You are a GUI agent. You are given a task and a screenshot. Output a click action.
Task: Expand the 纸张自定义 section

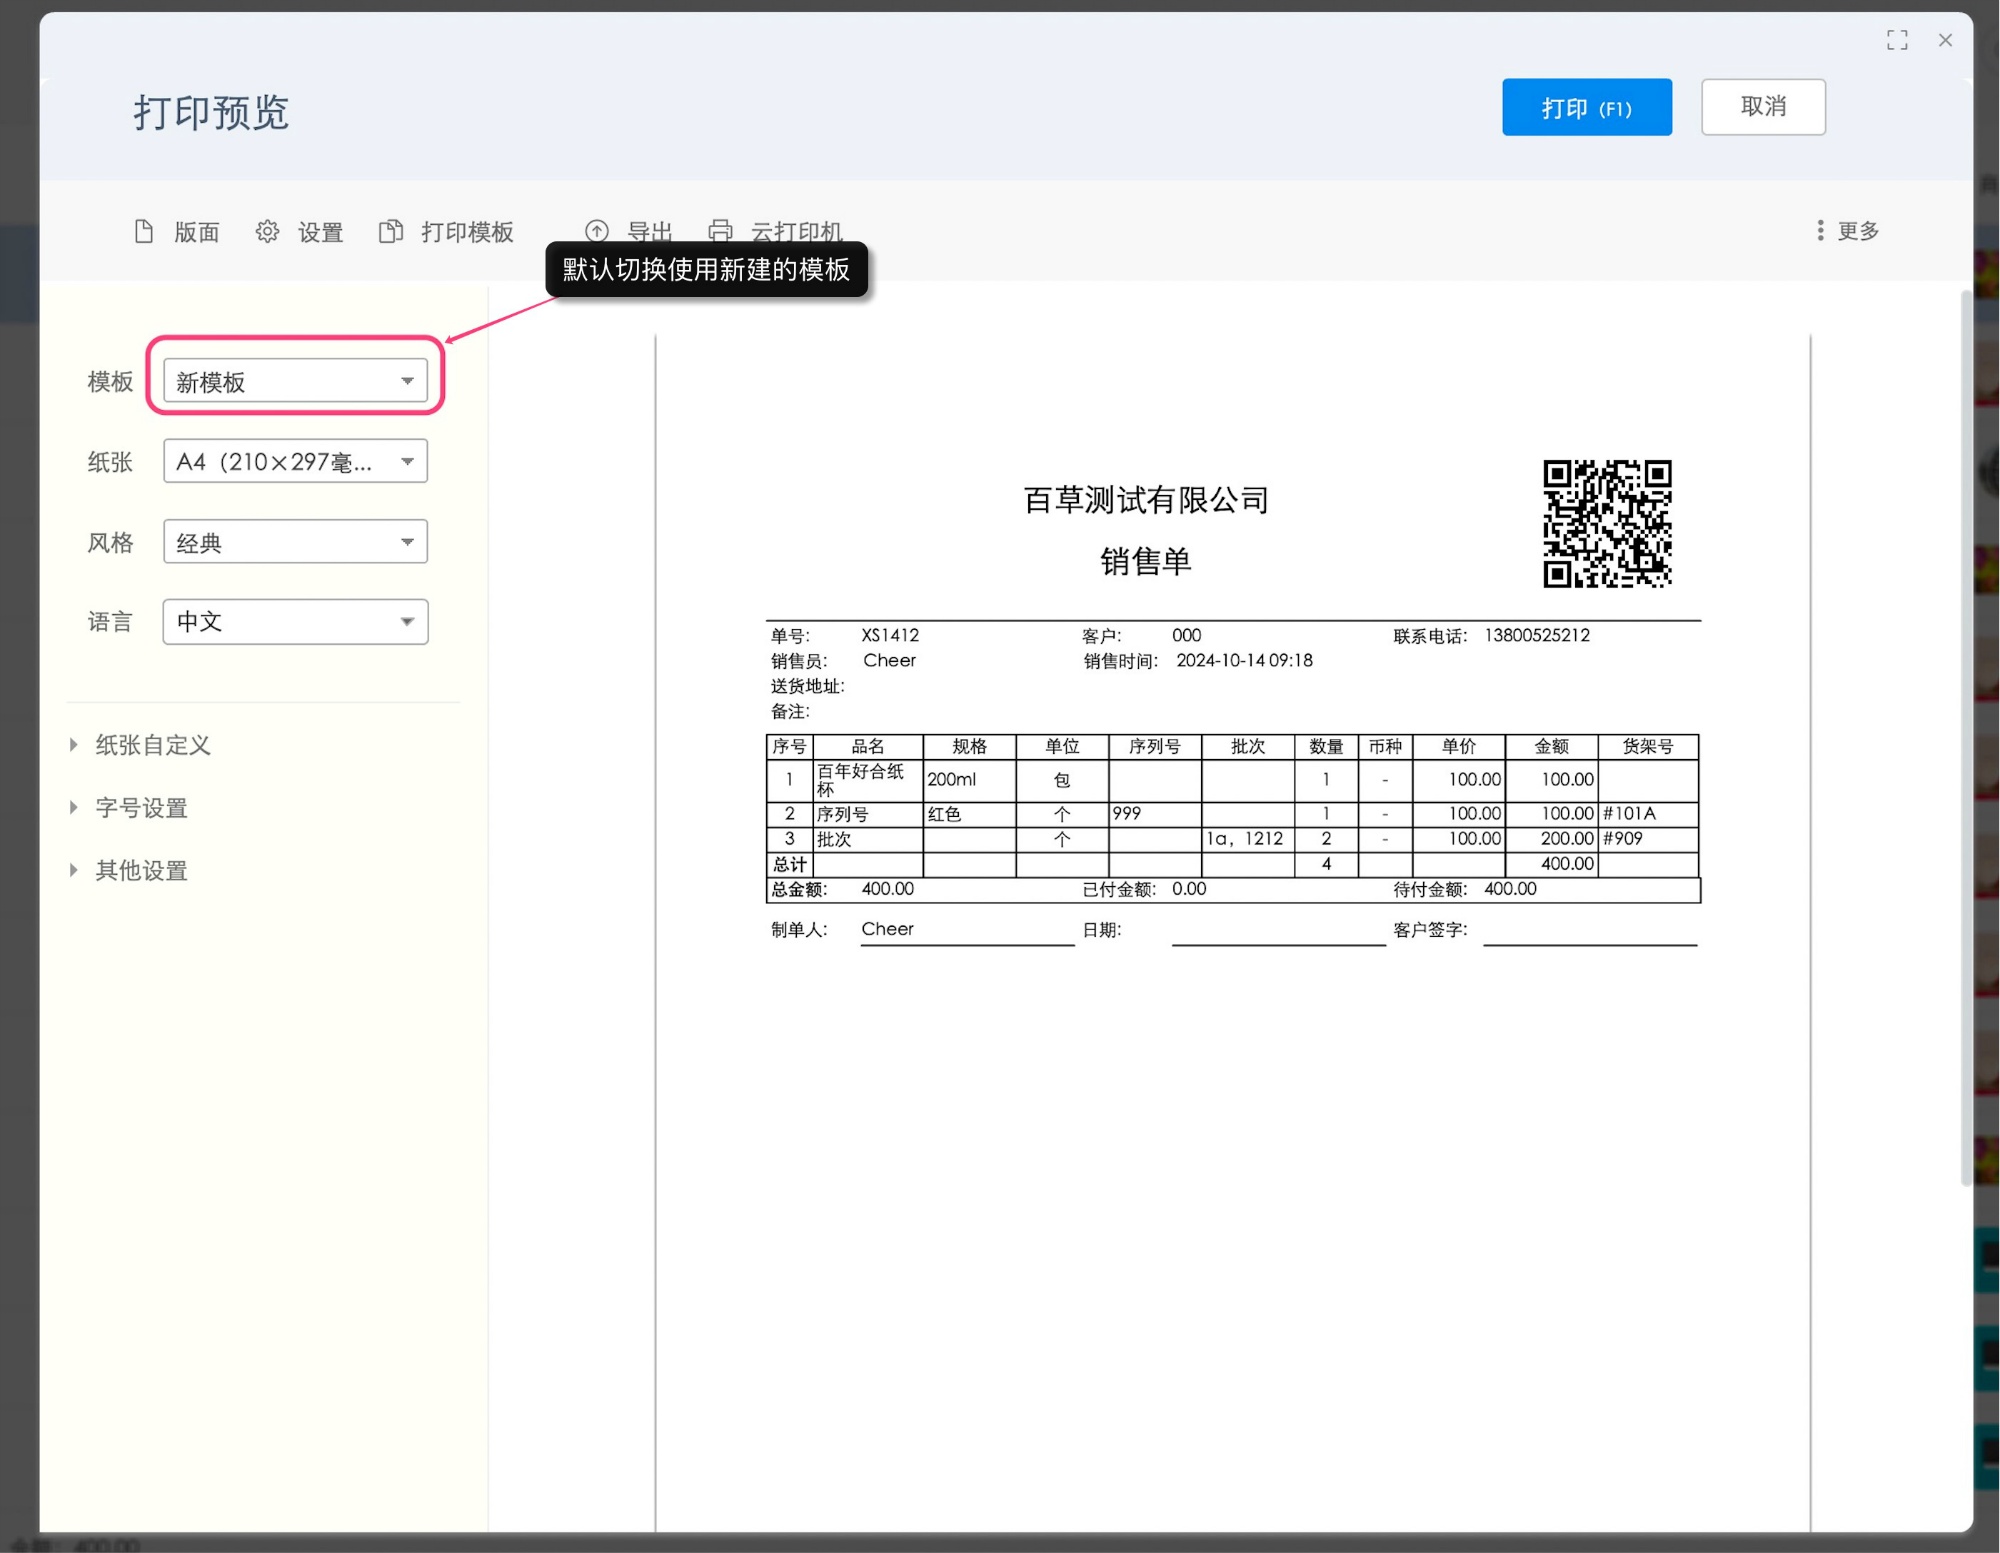click(x=152, y=744)
